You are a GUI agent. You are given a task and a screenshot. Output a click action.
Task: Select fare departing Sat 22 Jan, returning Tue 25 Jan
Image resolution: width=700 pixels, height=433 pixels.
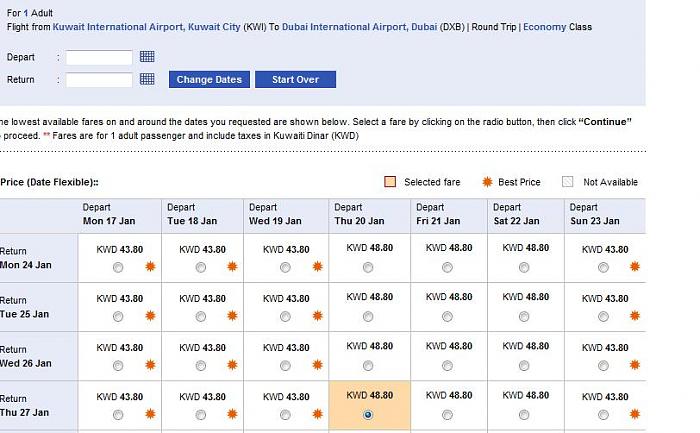[524, 316]
